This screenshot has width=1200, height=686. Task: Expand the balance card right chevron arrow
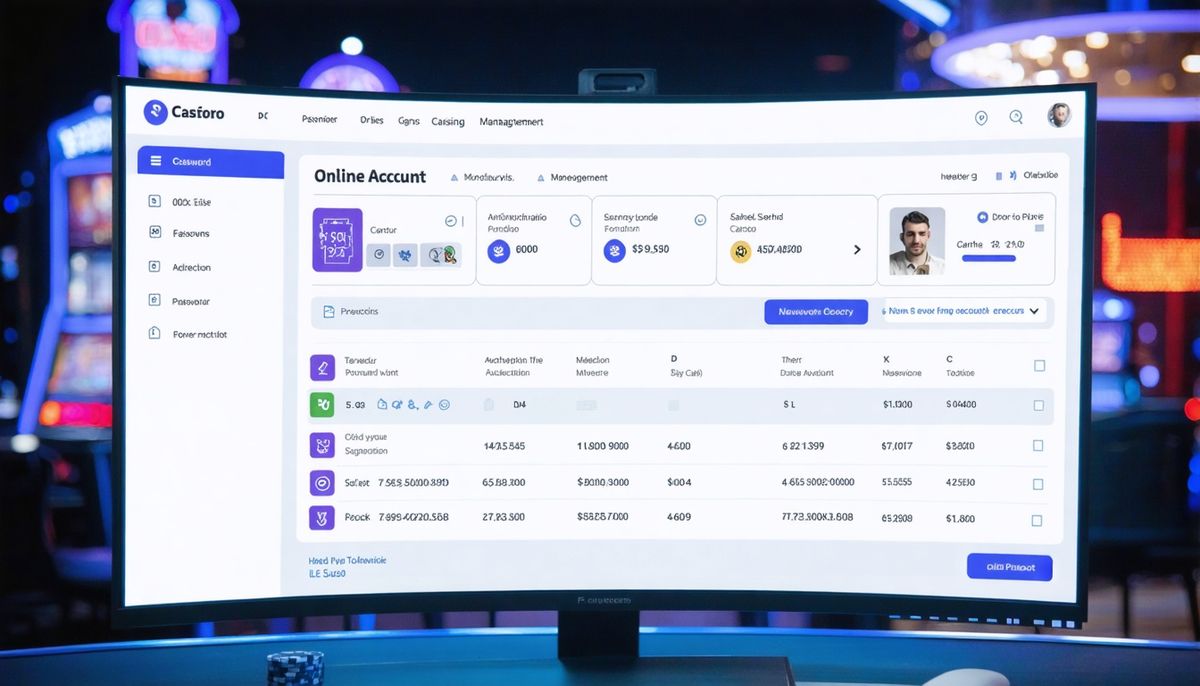coord(857,250)
